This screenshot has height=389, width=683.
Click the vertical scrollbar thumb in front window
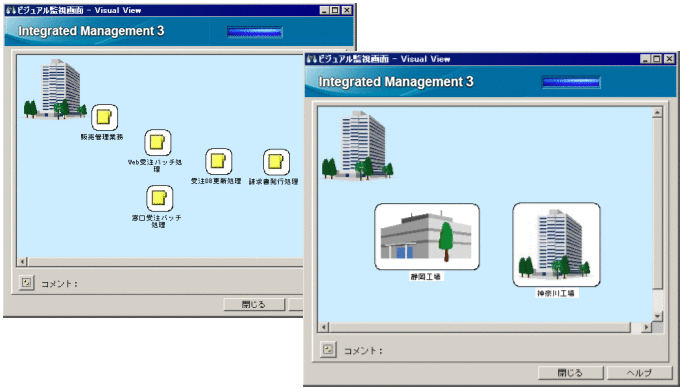point(657,203)
